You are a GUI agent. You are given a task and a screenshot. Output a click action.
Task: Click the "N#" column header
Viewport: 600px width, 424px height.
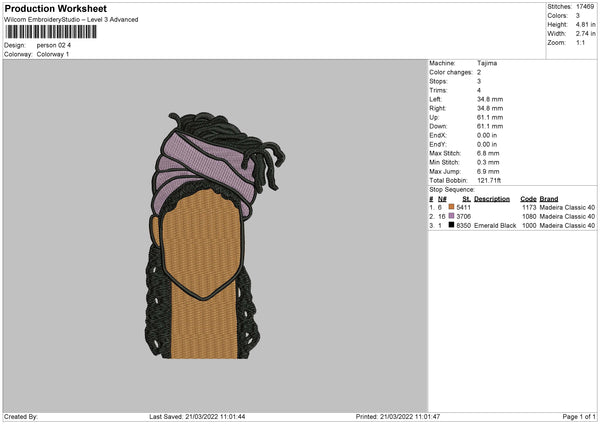click(442, 199)
